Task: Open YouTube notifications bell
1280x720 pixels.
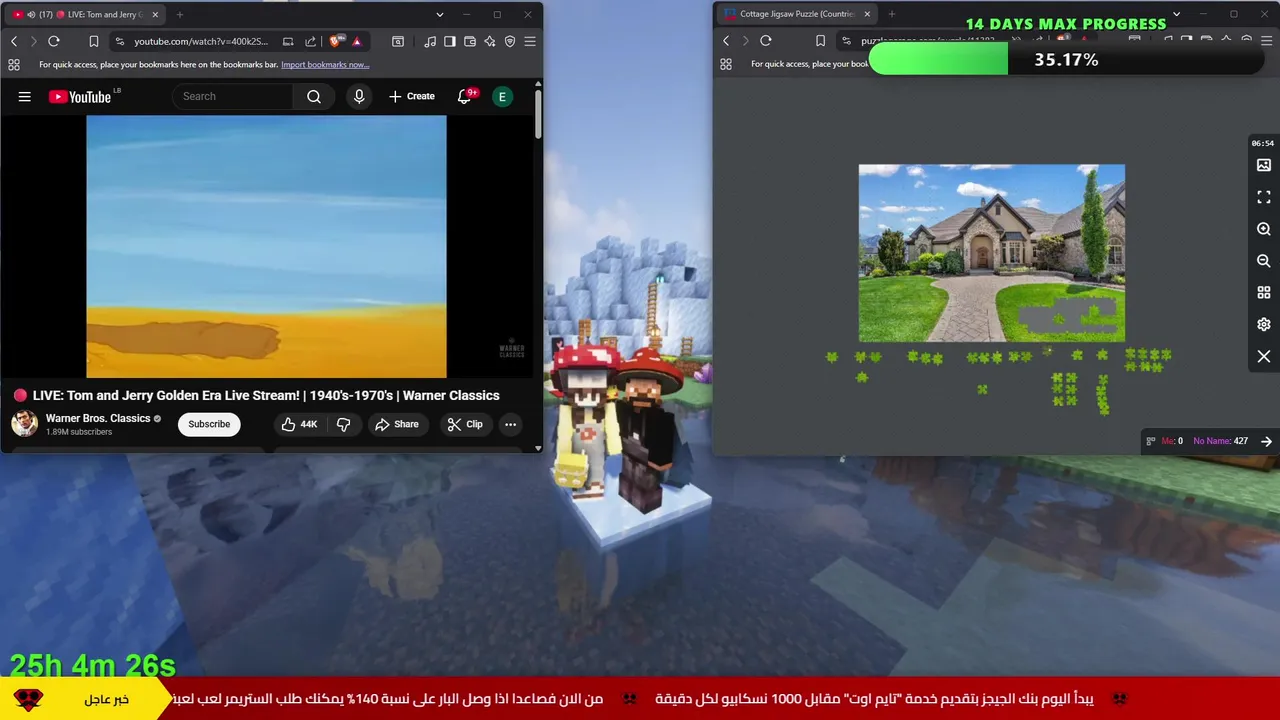Action: pyautogui.click(x=465, y=97)
